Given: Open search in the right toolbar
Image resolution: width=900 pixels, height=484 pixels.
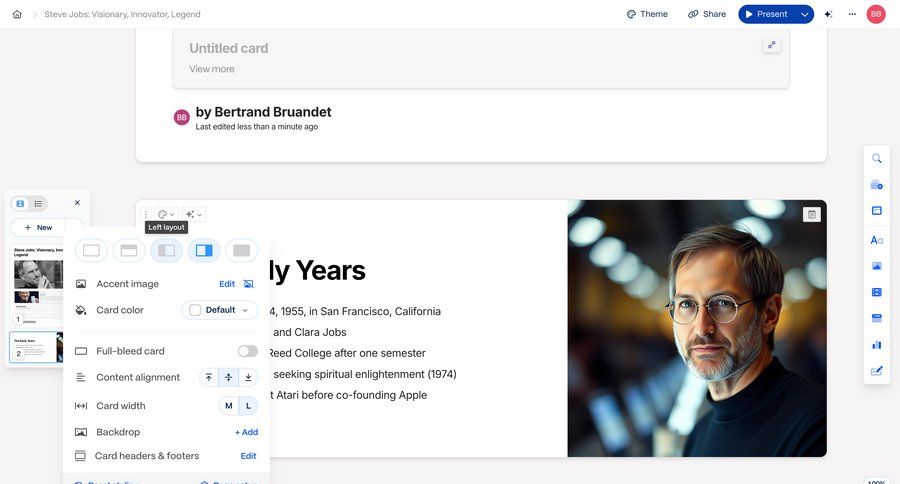Looking at the screenshot, I should (877, 158).
